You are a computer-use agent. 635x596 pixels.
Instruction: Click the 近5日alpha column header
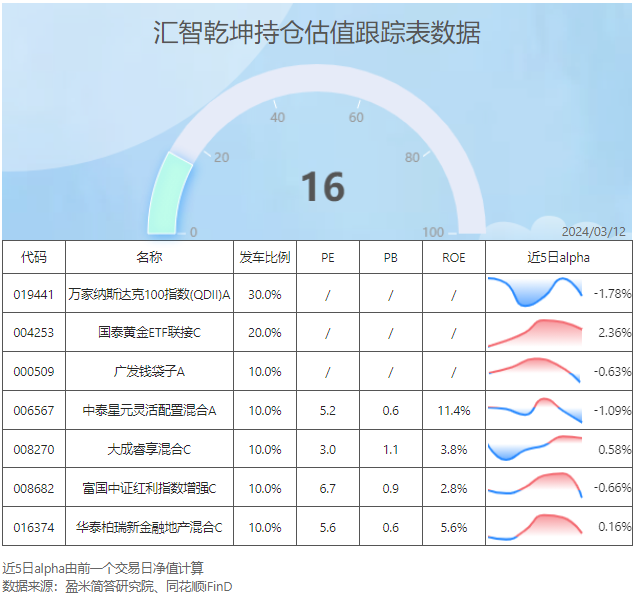[558, 257]
